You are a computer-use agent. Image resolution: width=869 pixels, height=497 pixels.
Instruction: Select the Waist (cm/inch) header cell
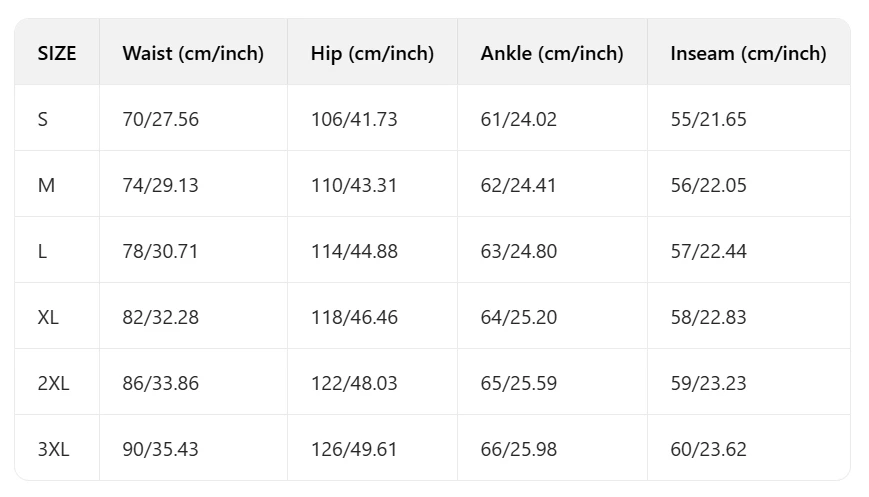tap(193, 54)
